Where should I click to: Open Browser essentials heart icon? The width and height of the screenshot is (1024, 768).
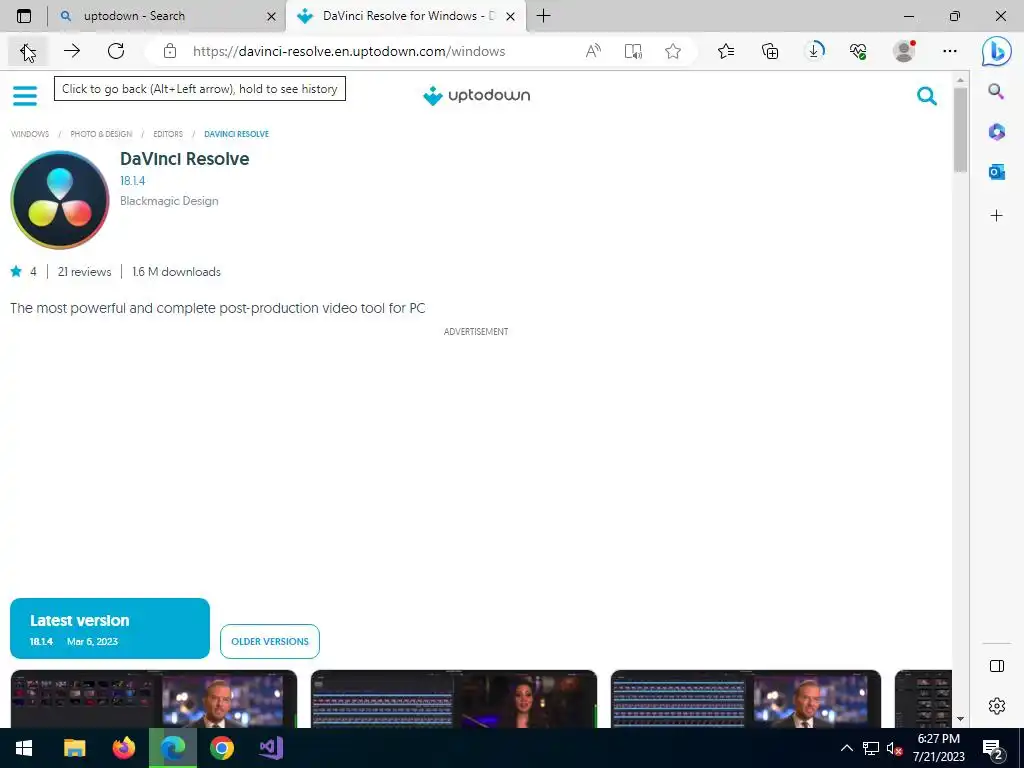(x=858, y=51)
